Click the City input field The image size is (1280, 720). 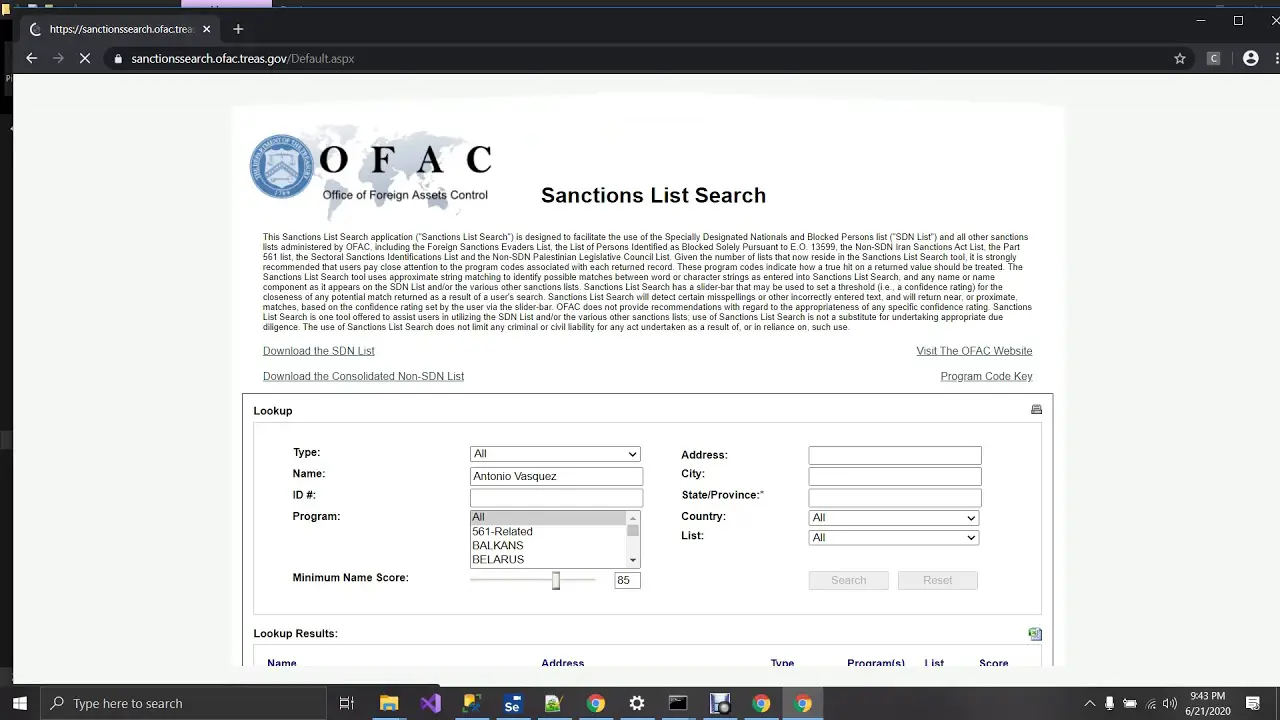895,477
